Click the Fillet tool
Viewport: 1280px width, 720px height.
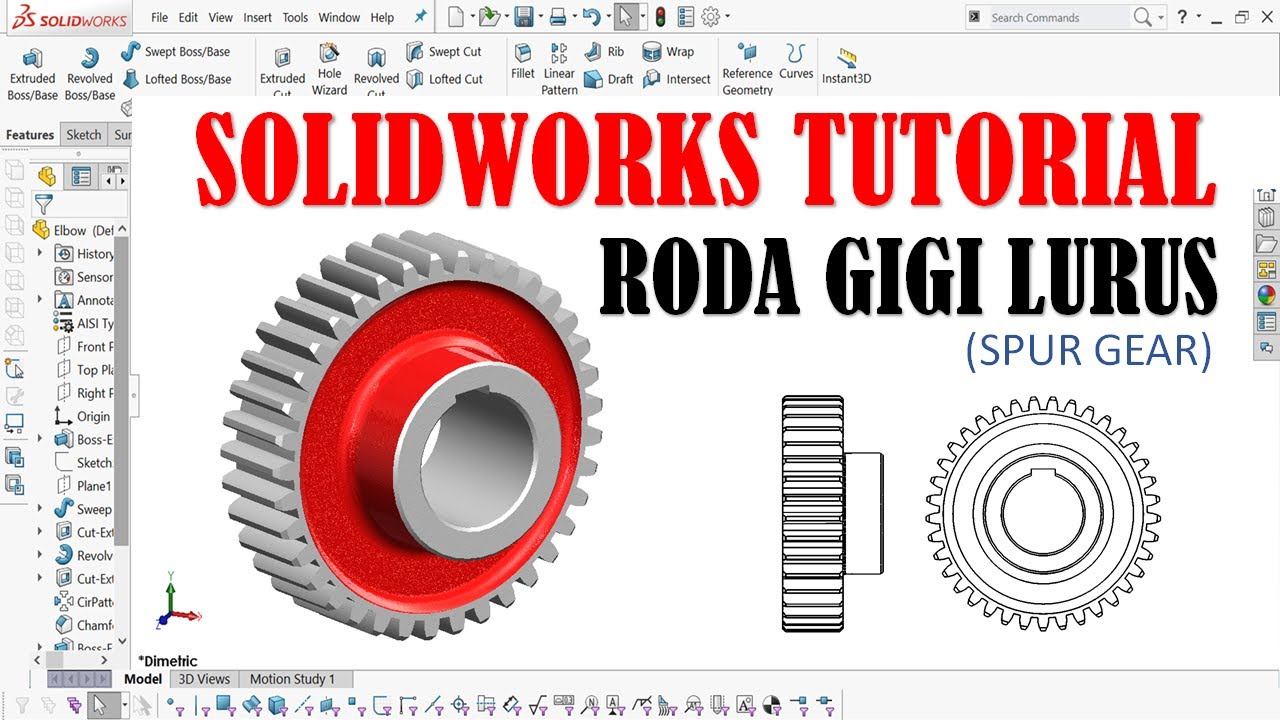pos(523,61)
